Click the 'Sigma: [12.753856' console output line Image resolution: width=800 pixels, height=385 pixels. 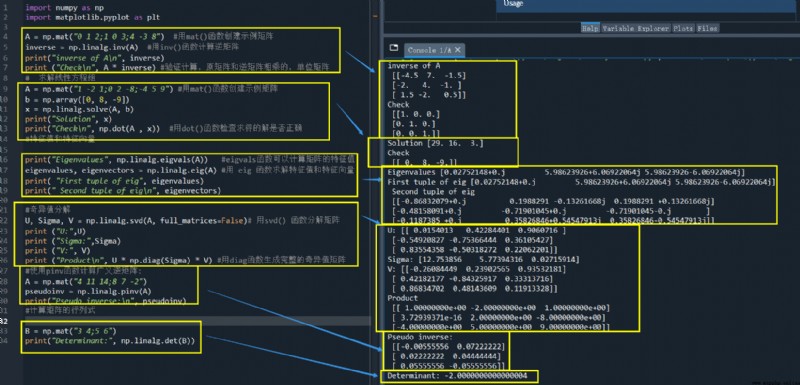point(483,259)
